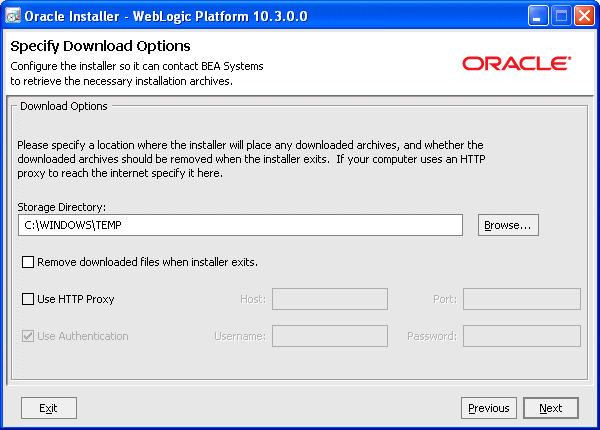
Task: Open the Browse... directory dialog
Action: (x=508, y=225)
